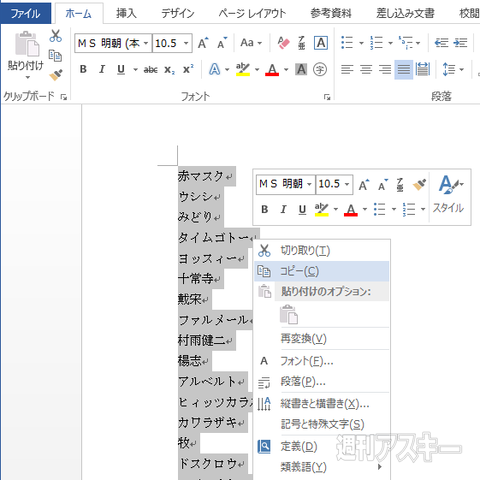Viewport: 480px width, 480px height.
Task: Click the 貼り付け paste icon in the ribbon
Action: pos(27,44)
